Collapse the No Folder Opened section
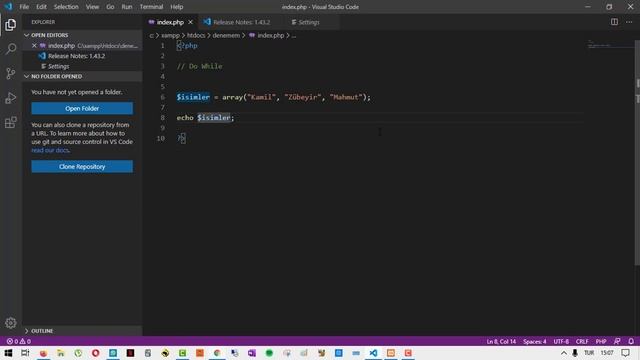Viewport: 640px width, 360px height. coord(82,76)
